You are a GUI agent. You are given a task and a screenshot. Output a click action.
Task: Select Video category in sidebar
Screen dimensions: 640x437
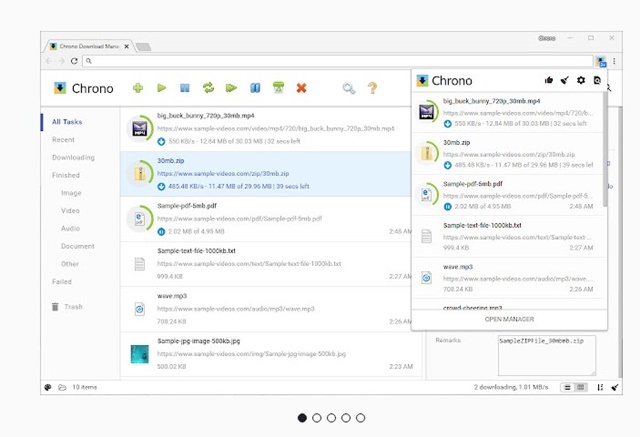pos(70,211)
